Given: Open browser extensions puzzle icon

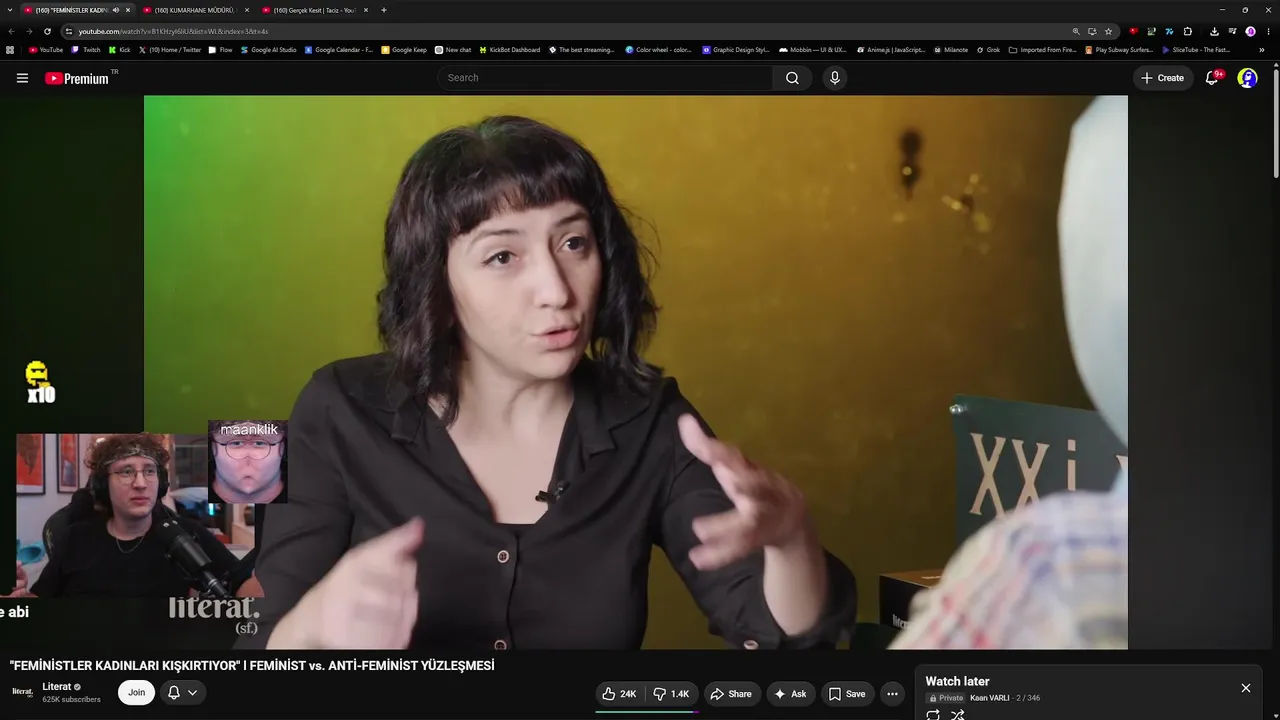Looking at the screenshot, I should [x=1187, y=31].
